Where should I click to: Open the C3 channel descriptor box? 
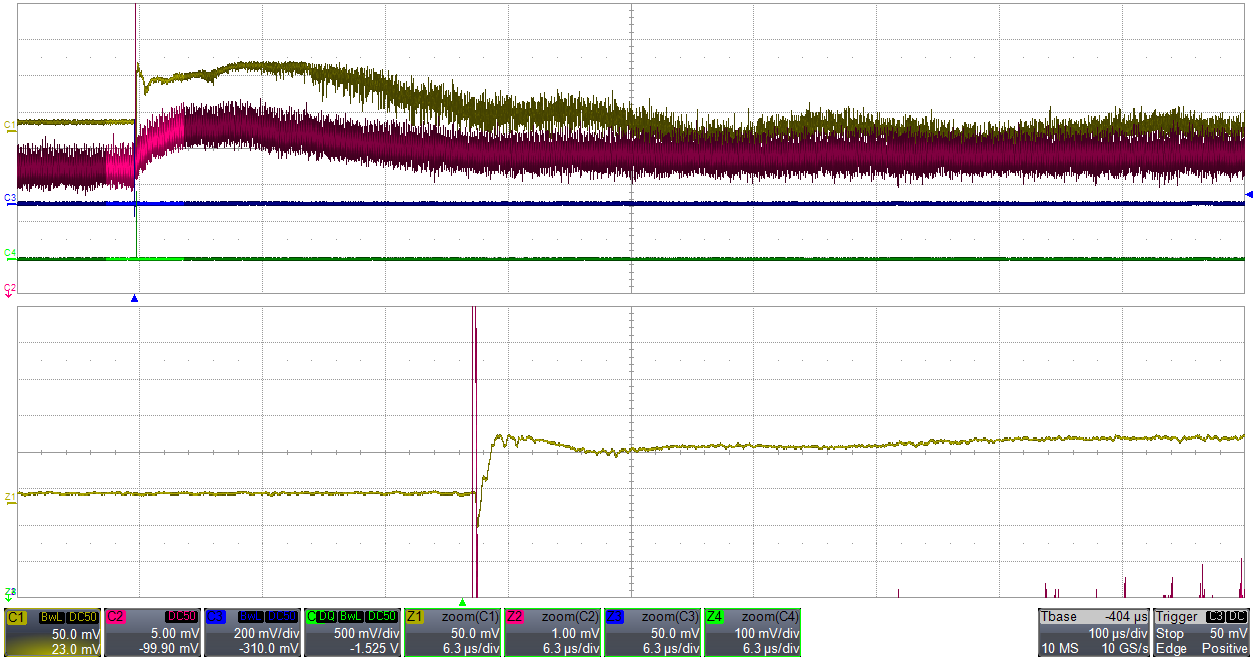[253, 632]
